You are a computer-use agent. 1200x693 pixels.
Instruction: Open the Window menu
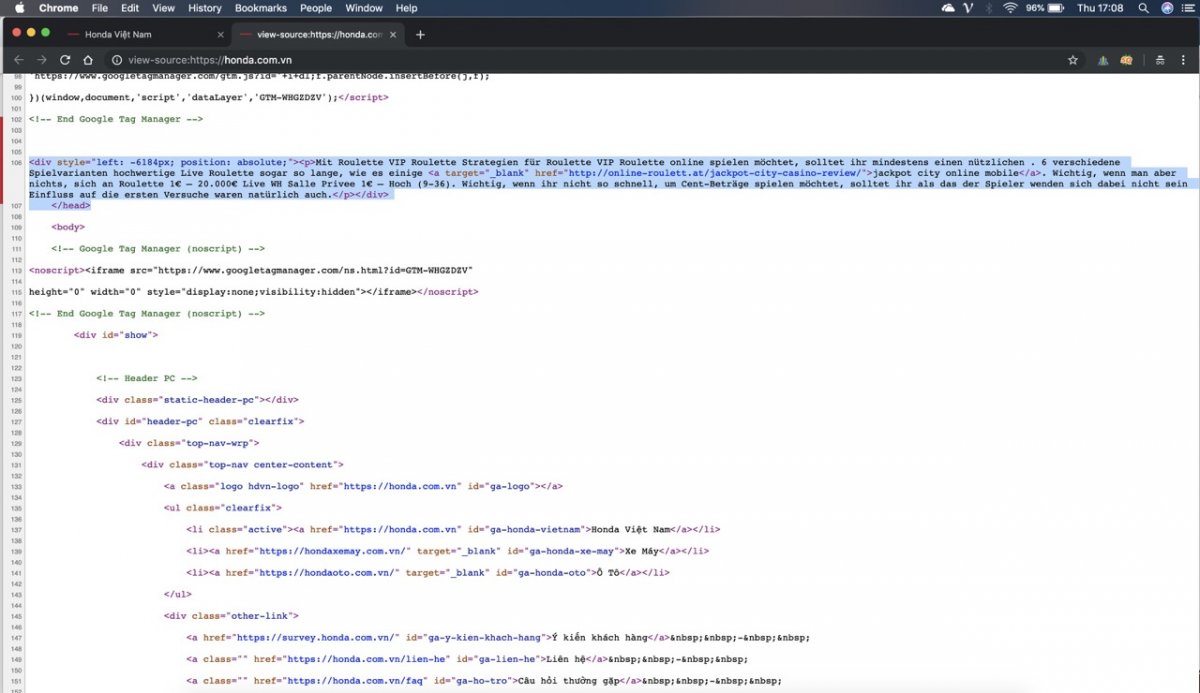coord(364,8)
